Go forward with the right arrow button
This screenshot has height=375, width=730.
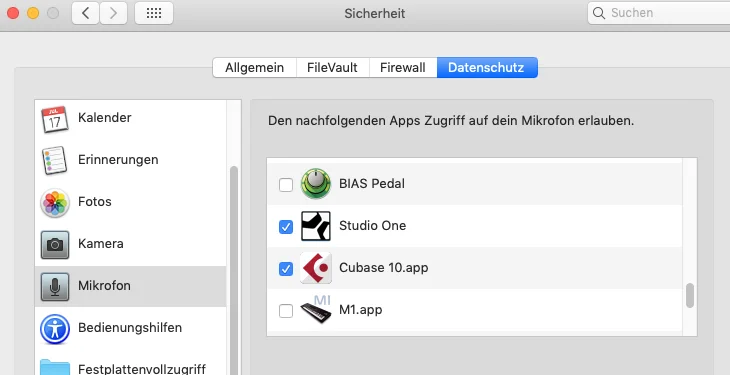tap(113, 13)
